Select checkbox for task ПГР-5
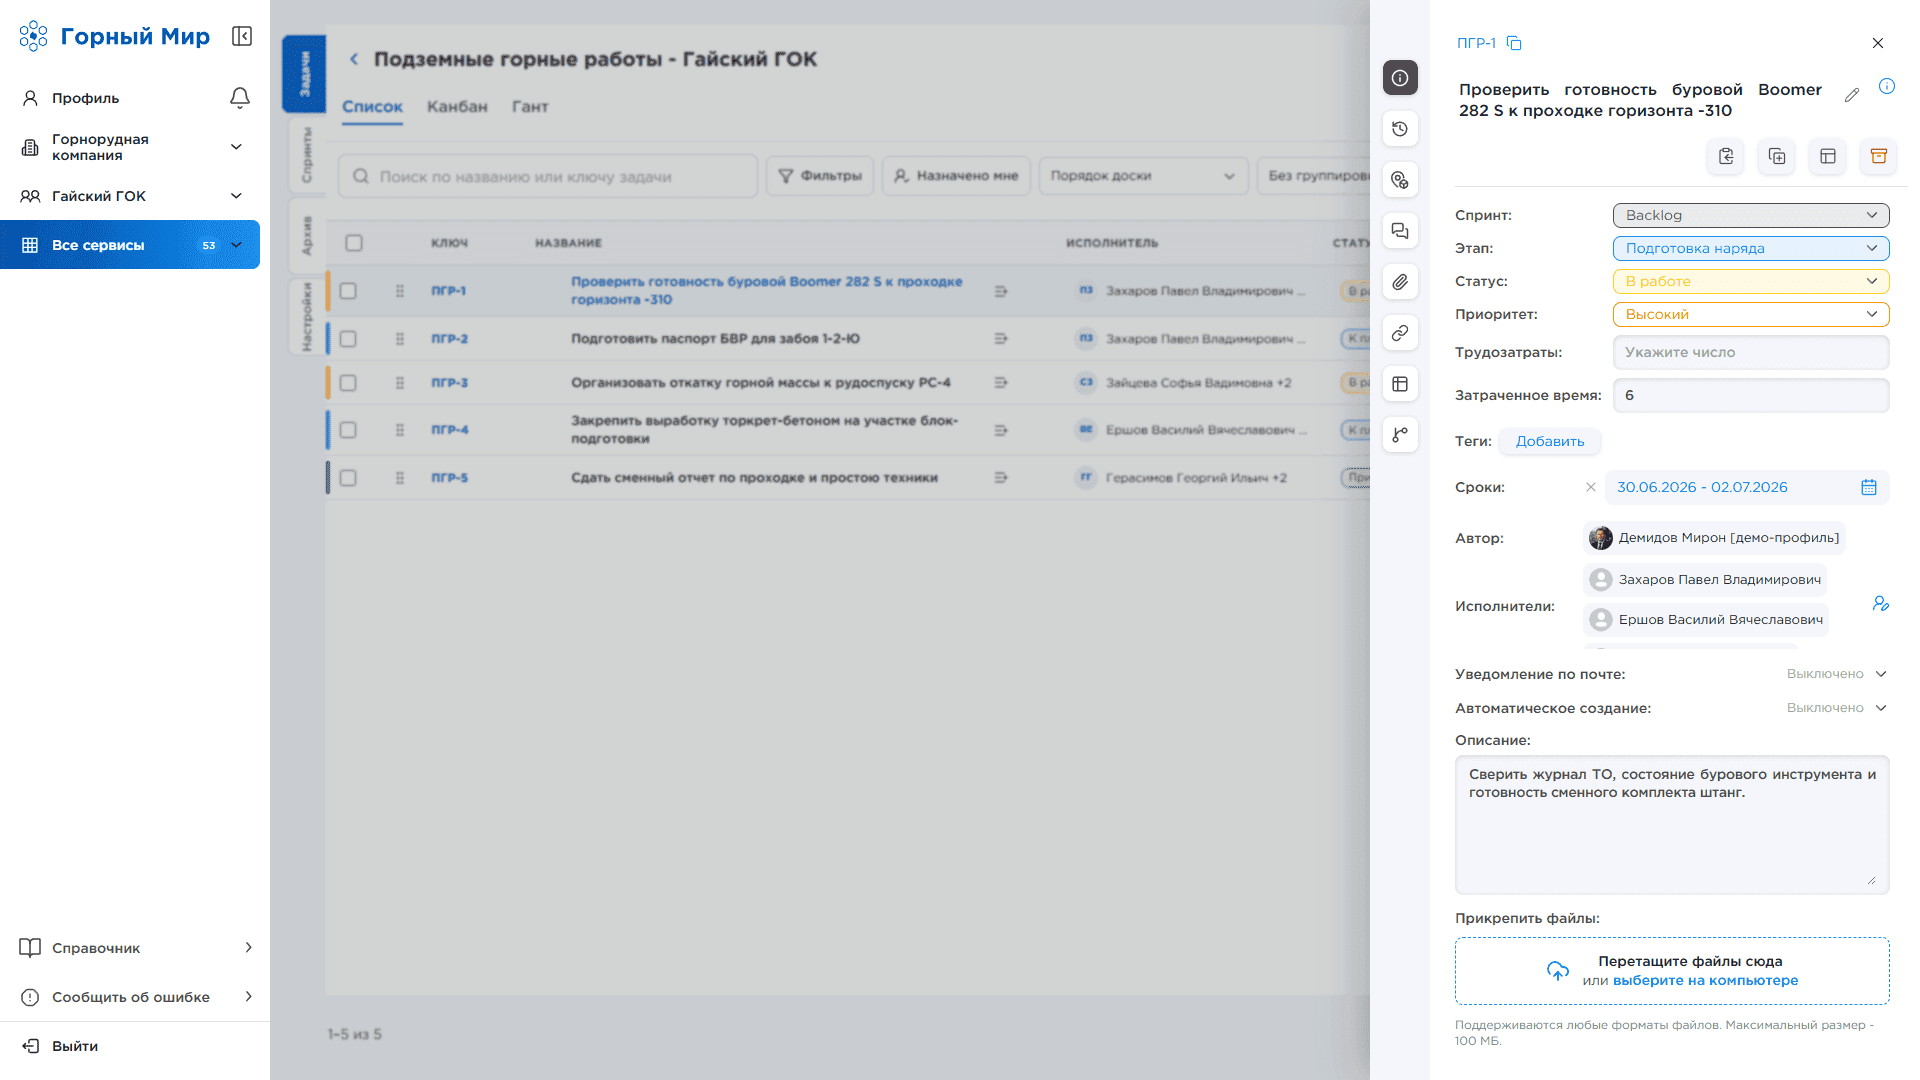The height and width of the screenshot is (1080, 1920). (x=348, y=478)
